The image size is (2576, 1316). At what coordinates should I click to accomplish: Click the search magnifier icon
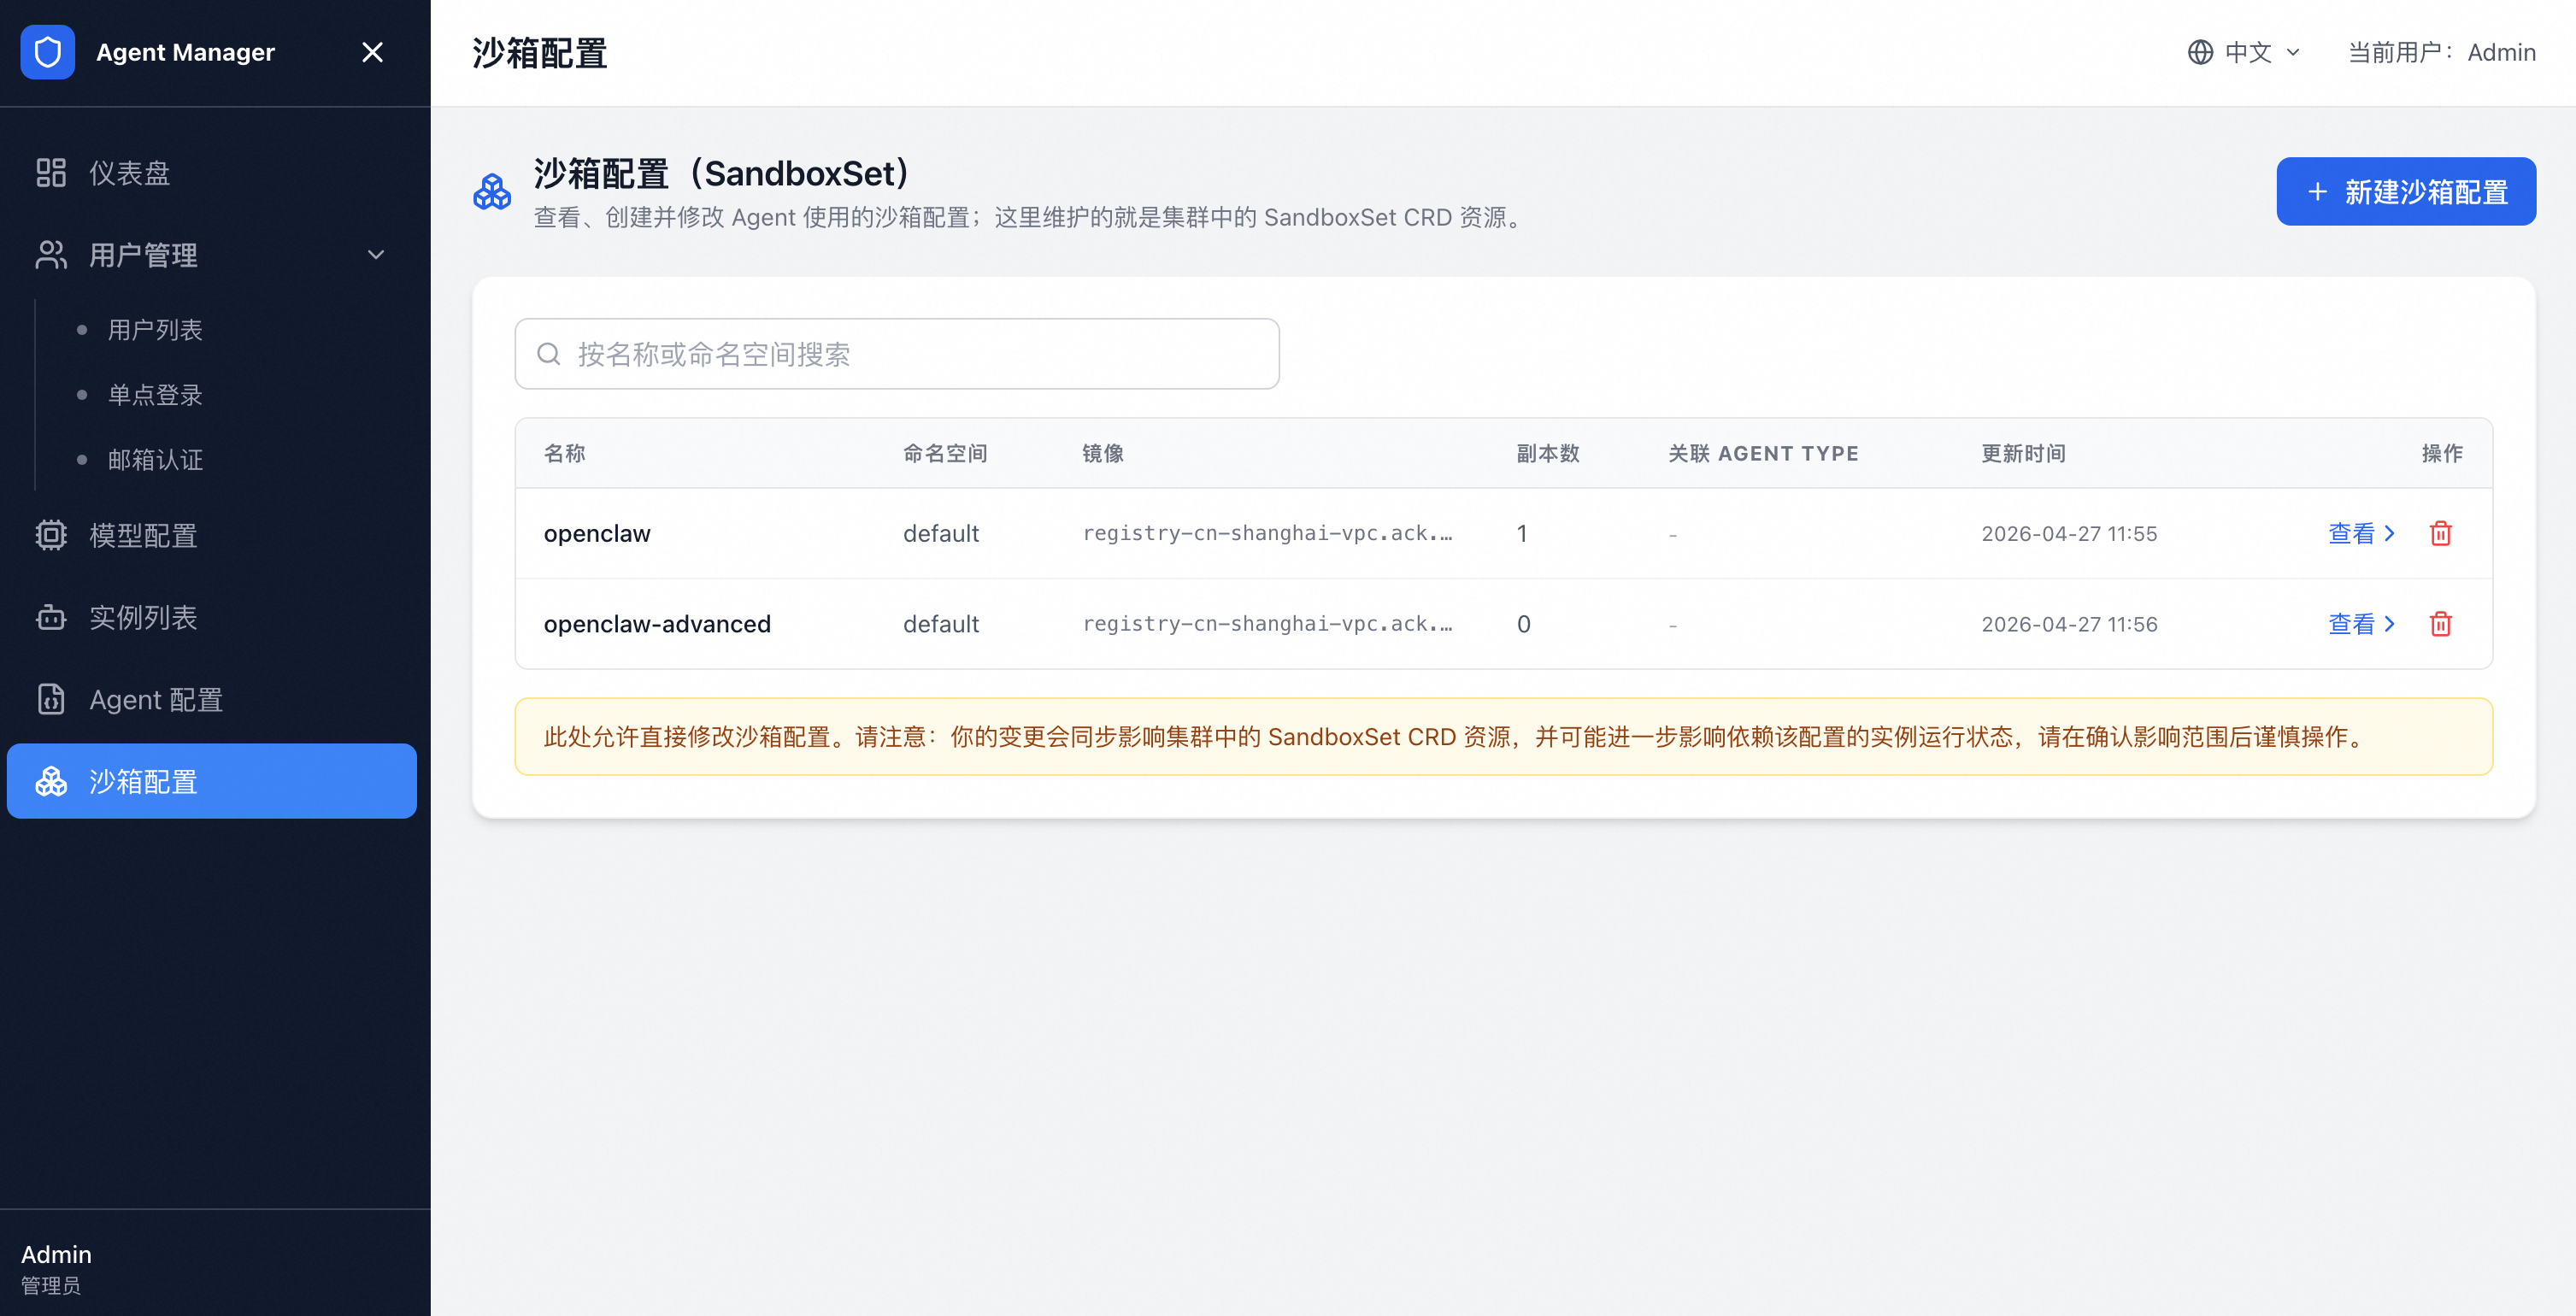click(x=548, y=354)
